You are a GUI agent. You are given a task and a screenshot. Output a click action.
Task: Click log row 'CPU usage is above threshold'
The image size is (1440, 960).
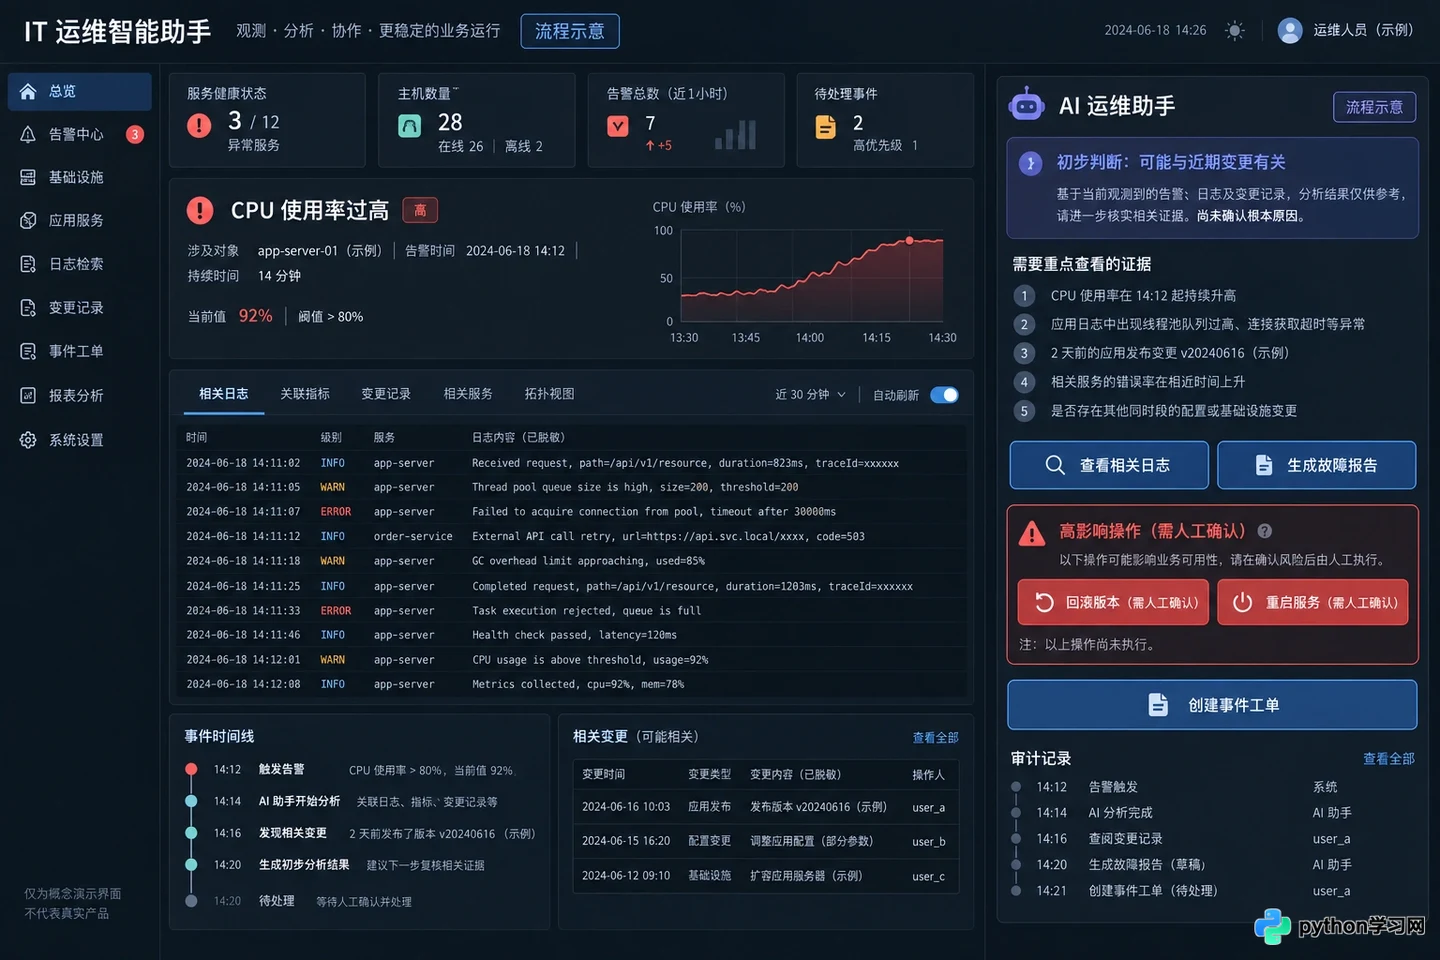tap(573, 660)
